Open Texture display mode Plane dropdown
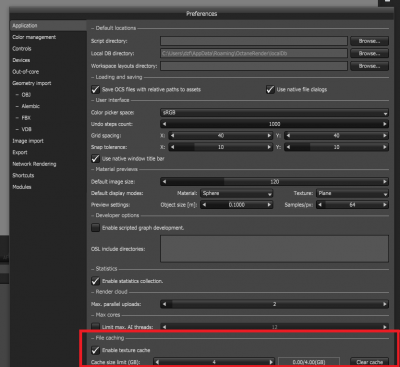The height and width of the screenshot is (367, 400). [352, 193]
